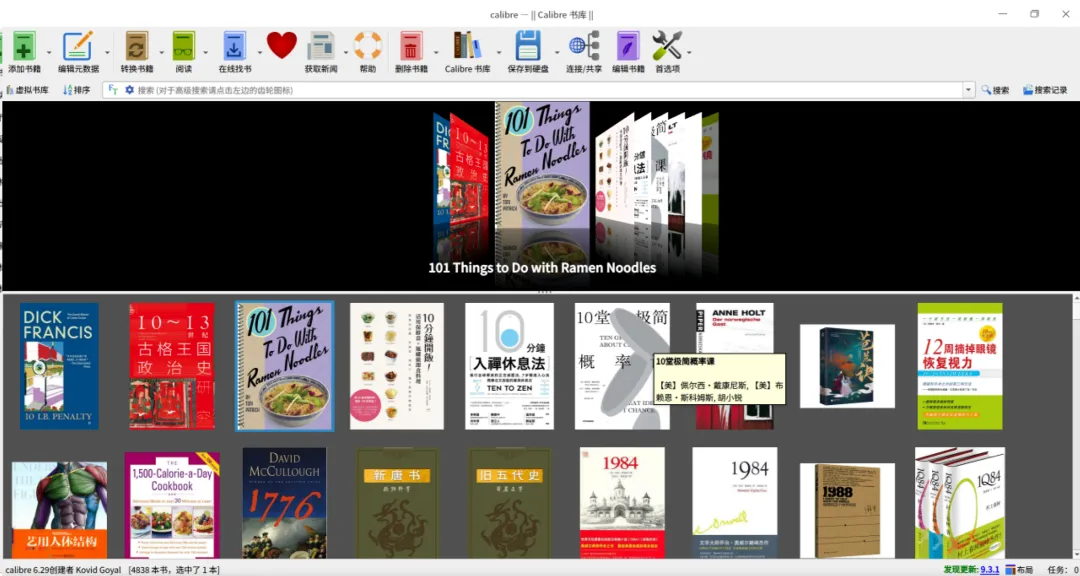The height and width of the screenshot is (576, 1080).
Task: Select the 1988 brown book cover
Action: coord(847,511)
